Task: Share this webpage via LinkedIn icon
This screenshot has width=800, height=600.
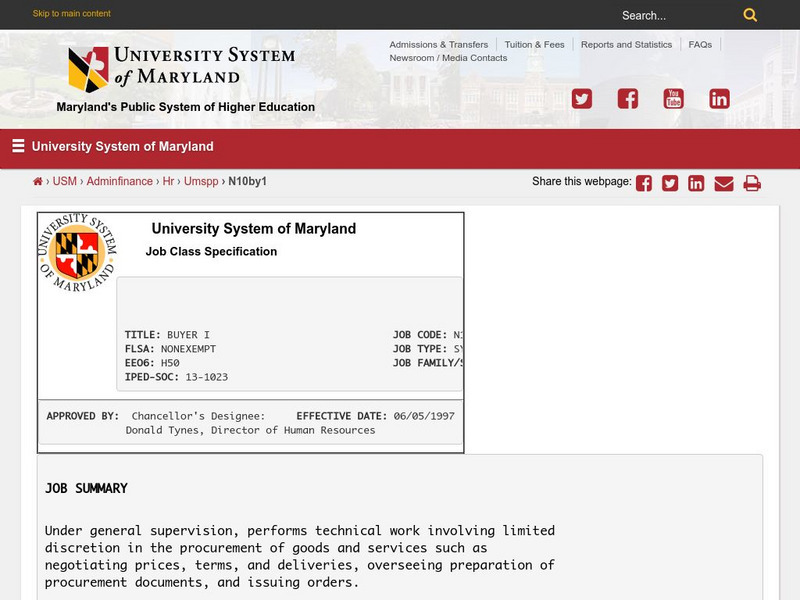Action: point(696,183)
